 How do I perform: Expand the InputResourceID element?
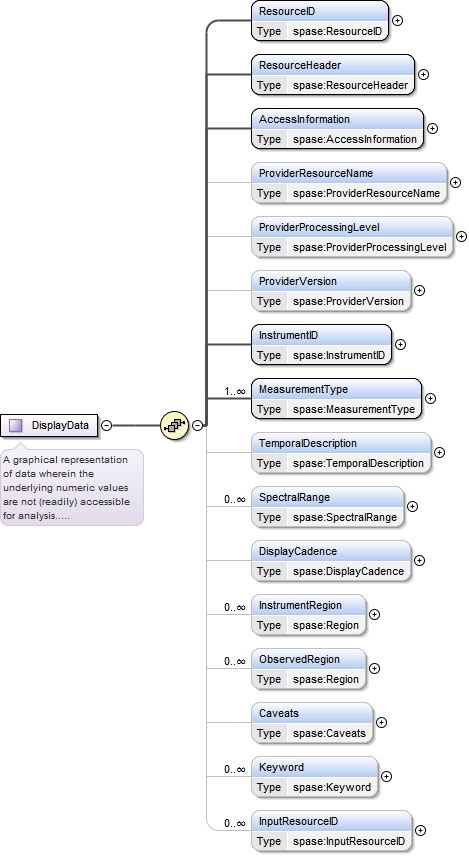[420, 831]
